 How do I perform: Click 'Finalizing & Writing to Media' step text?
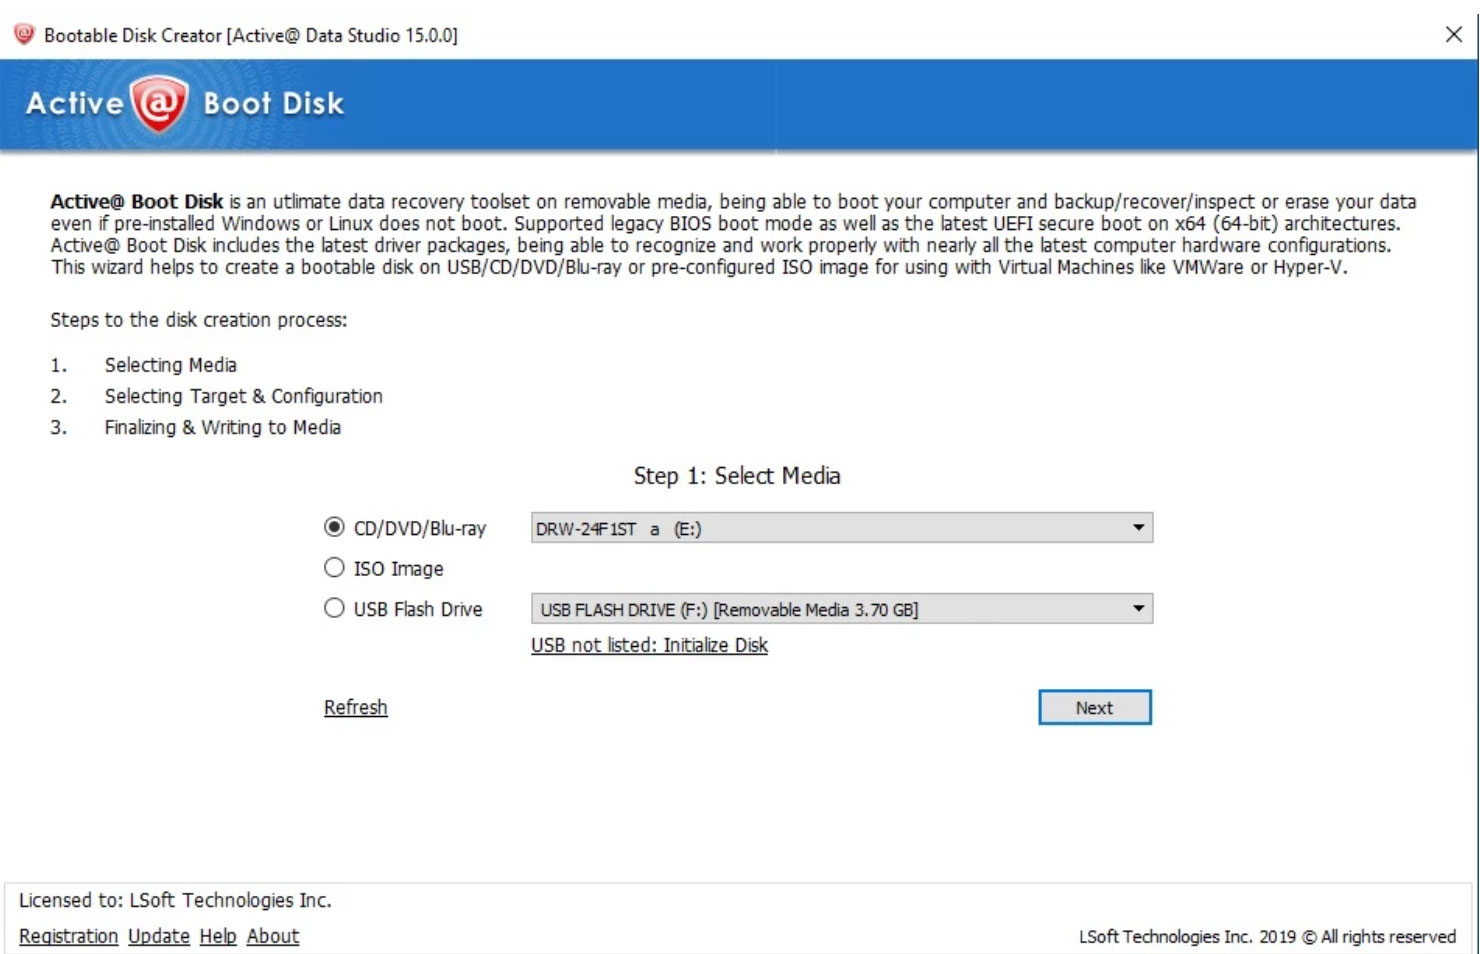pyautogui.click(x=223, y=427)
